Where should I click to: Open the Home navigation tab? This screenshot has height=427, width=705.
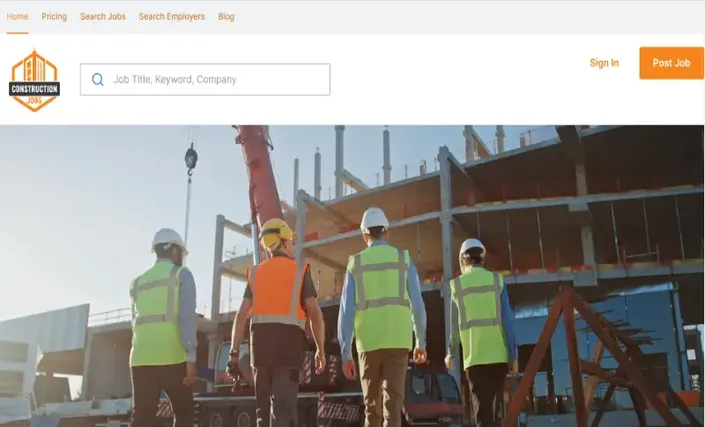coord(17,17)
